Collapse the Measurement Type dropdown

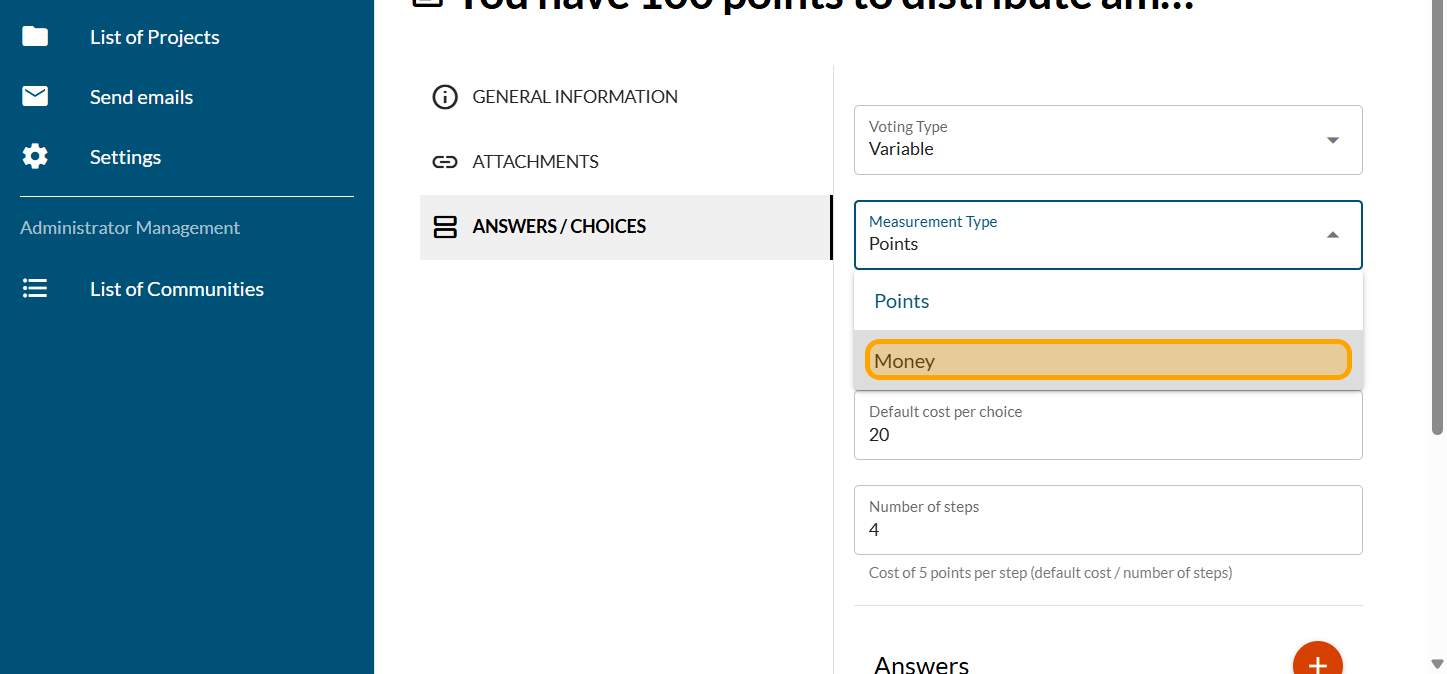tap(1332, 235)
